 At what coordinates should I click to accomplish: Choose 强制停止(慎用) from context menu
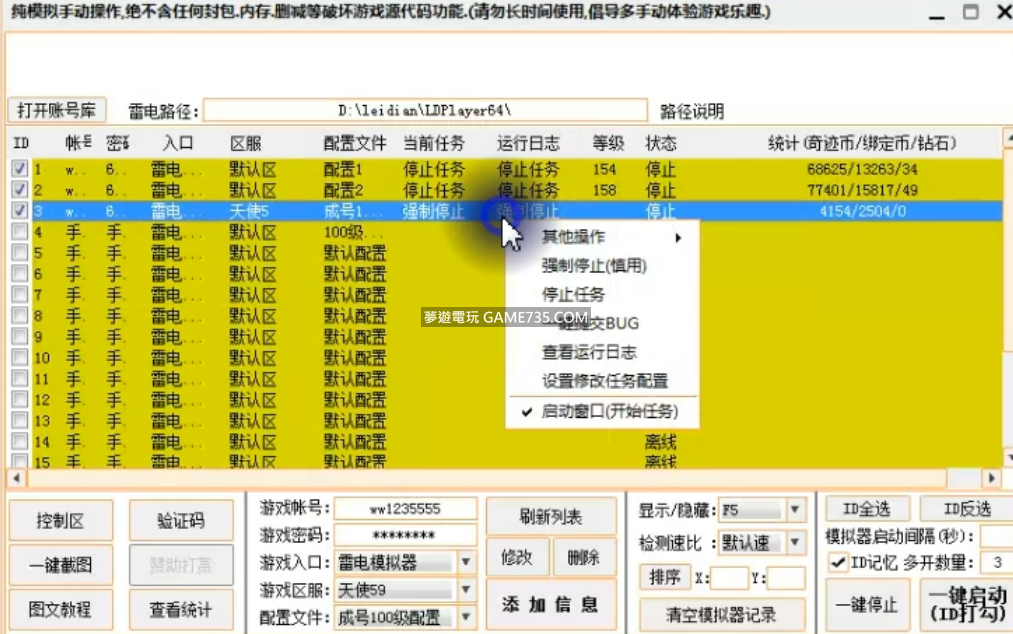pyautogui.click(x=594, y=266)
